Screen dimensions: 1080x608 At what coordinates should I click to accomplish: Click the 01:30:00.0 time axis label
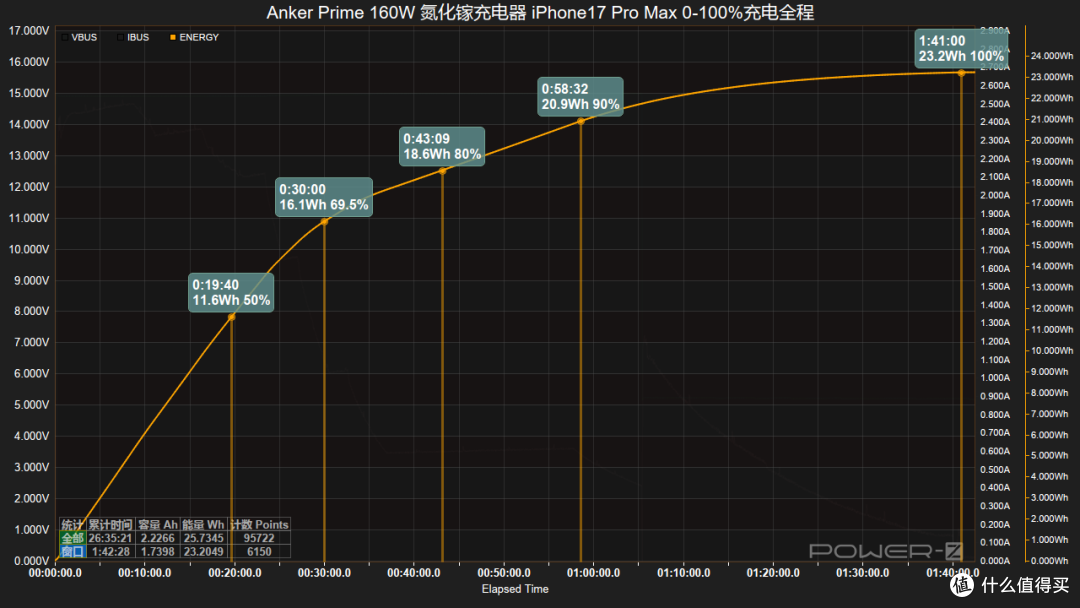coord(862,573)
